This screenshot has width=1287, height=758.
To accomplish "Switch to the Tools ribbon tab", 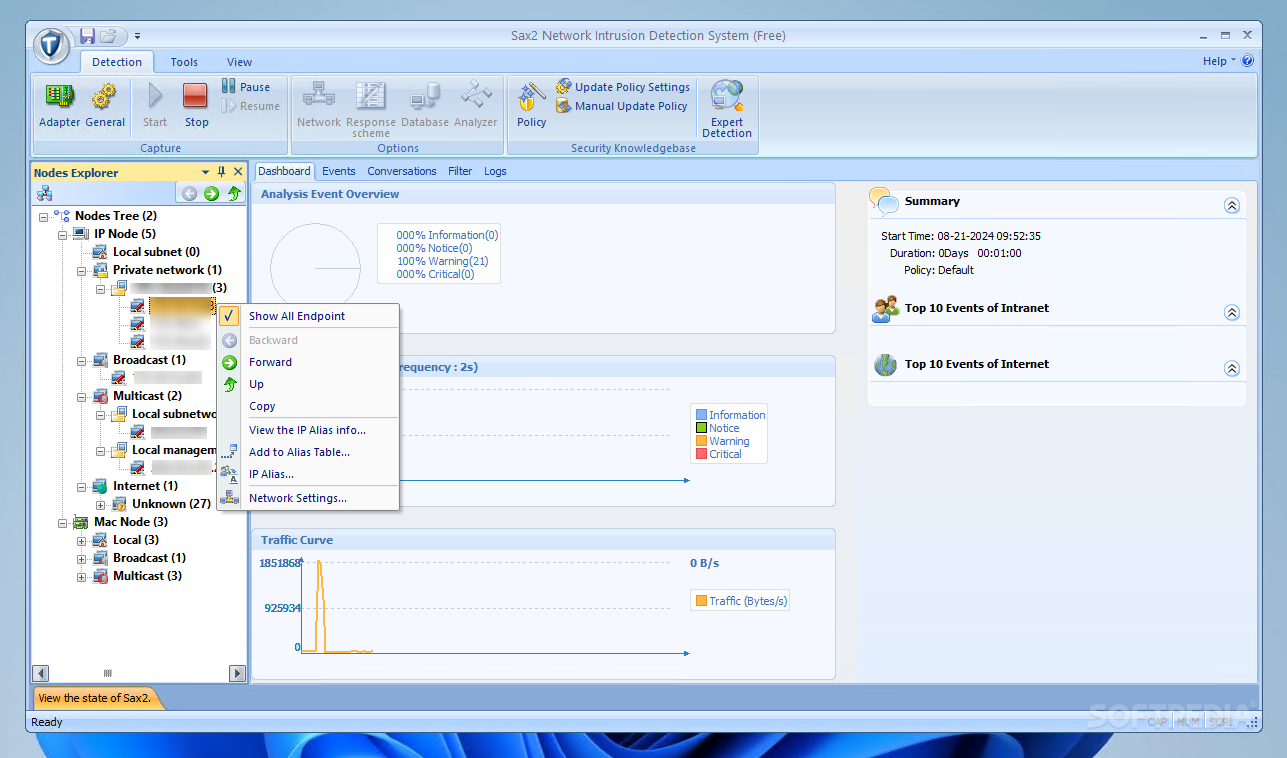I will pos(184,62).
